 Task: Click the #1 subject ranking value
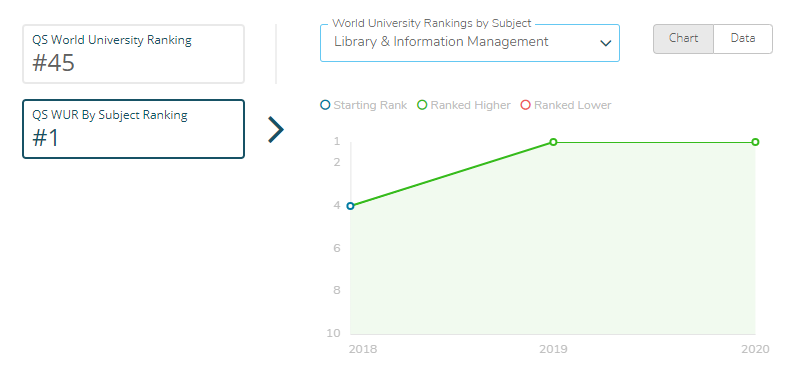[x=45, y=138]
